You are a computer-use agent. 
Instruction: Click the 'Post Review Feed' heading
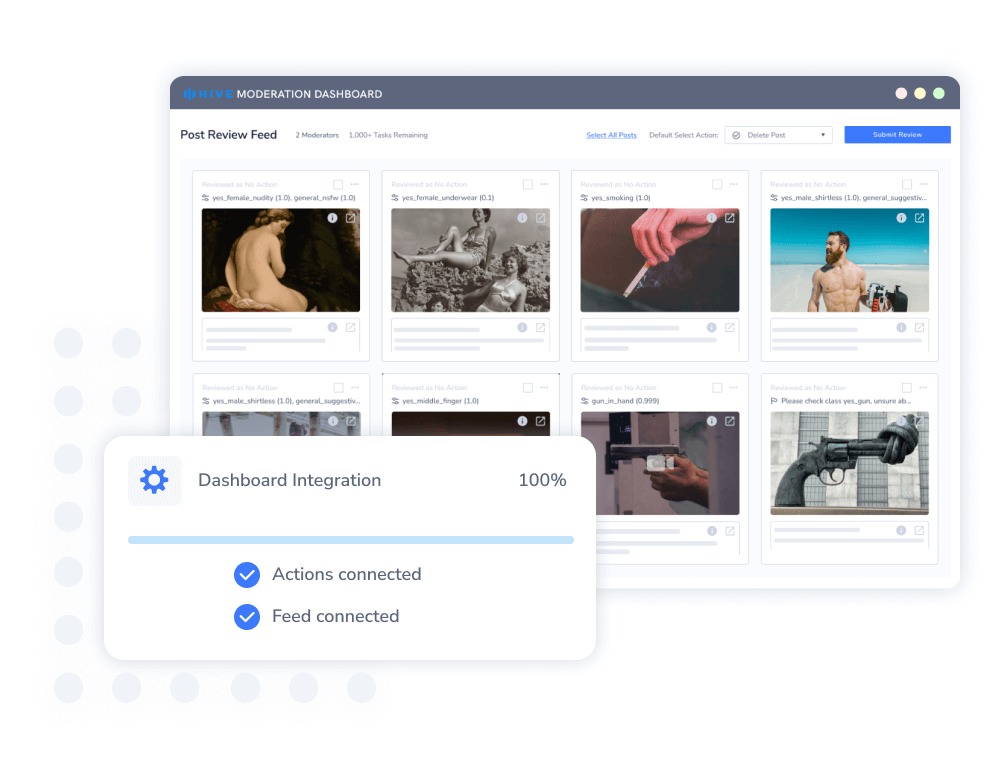228,135
